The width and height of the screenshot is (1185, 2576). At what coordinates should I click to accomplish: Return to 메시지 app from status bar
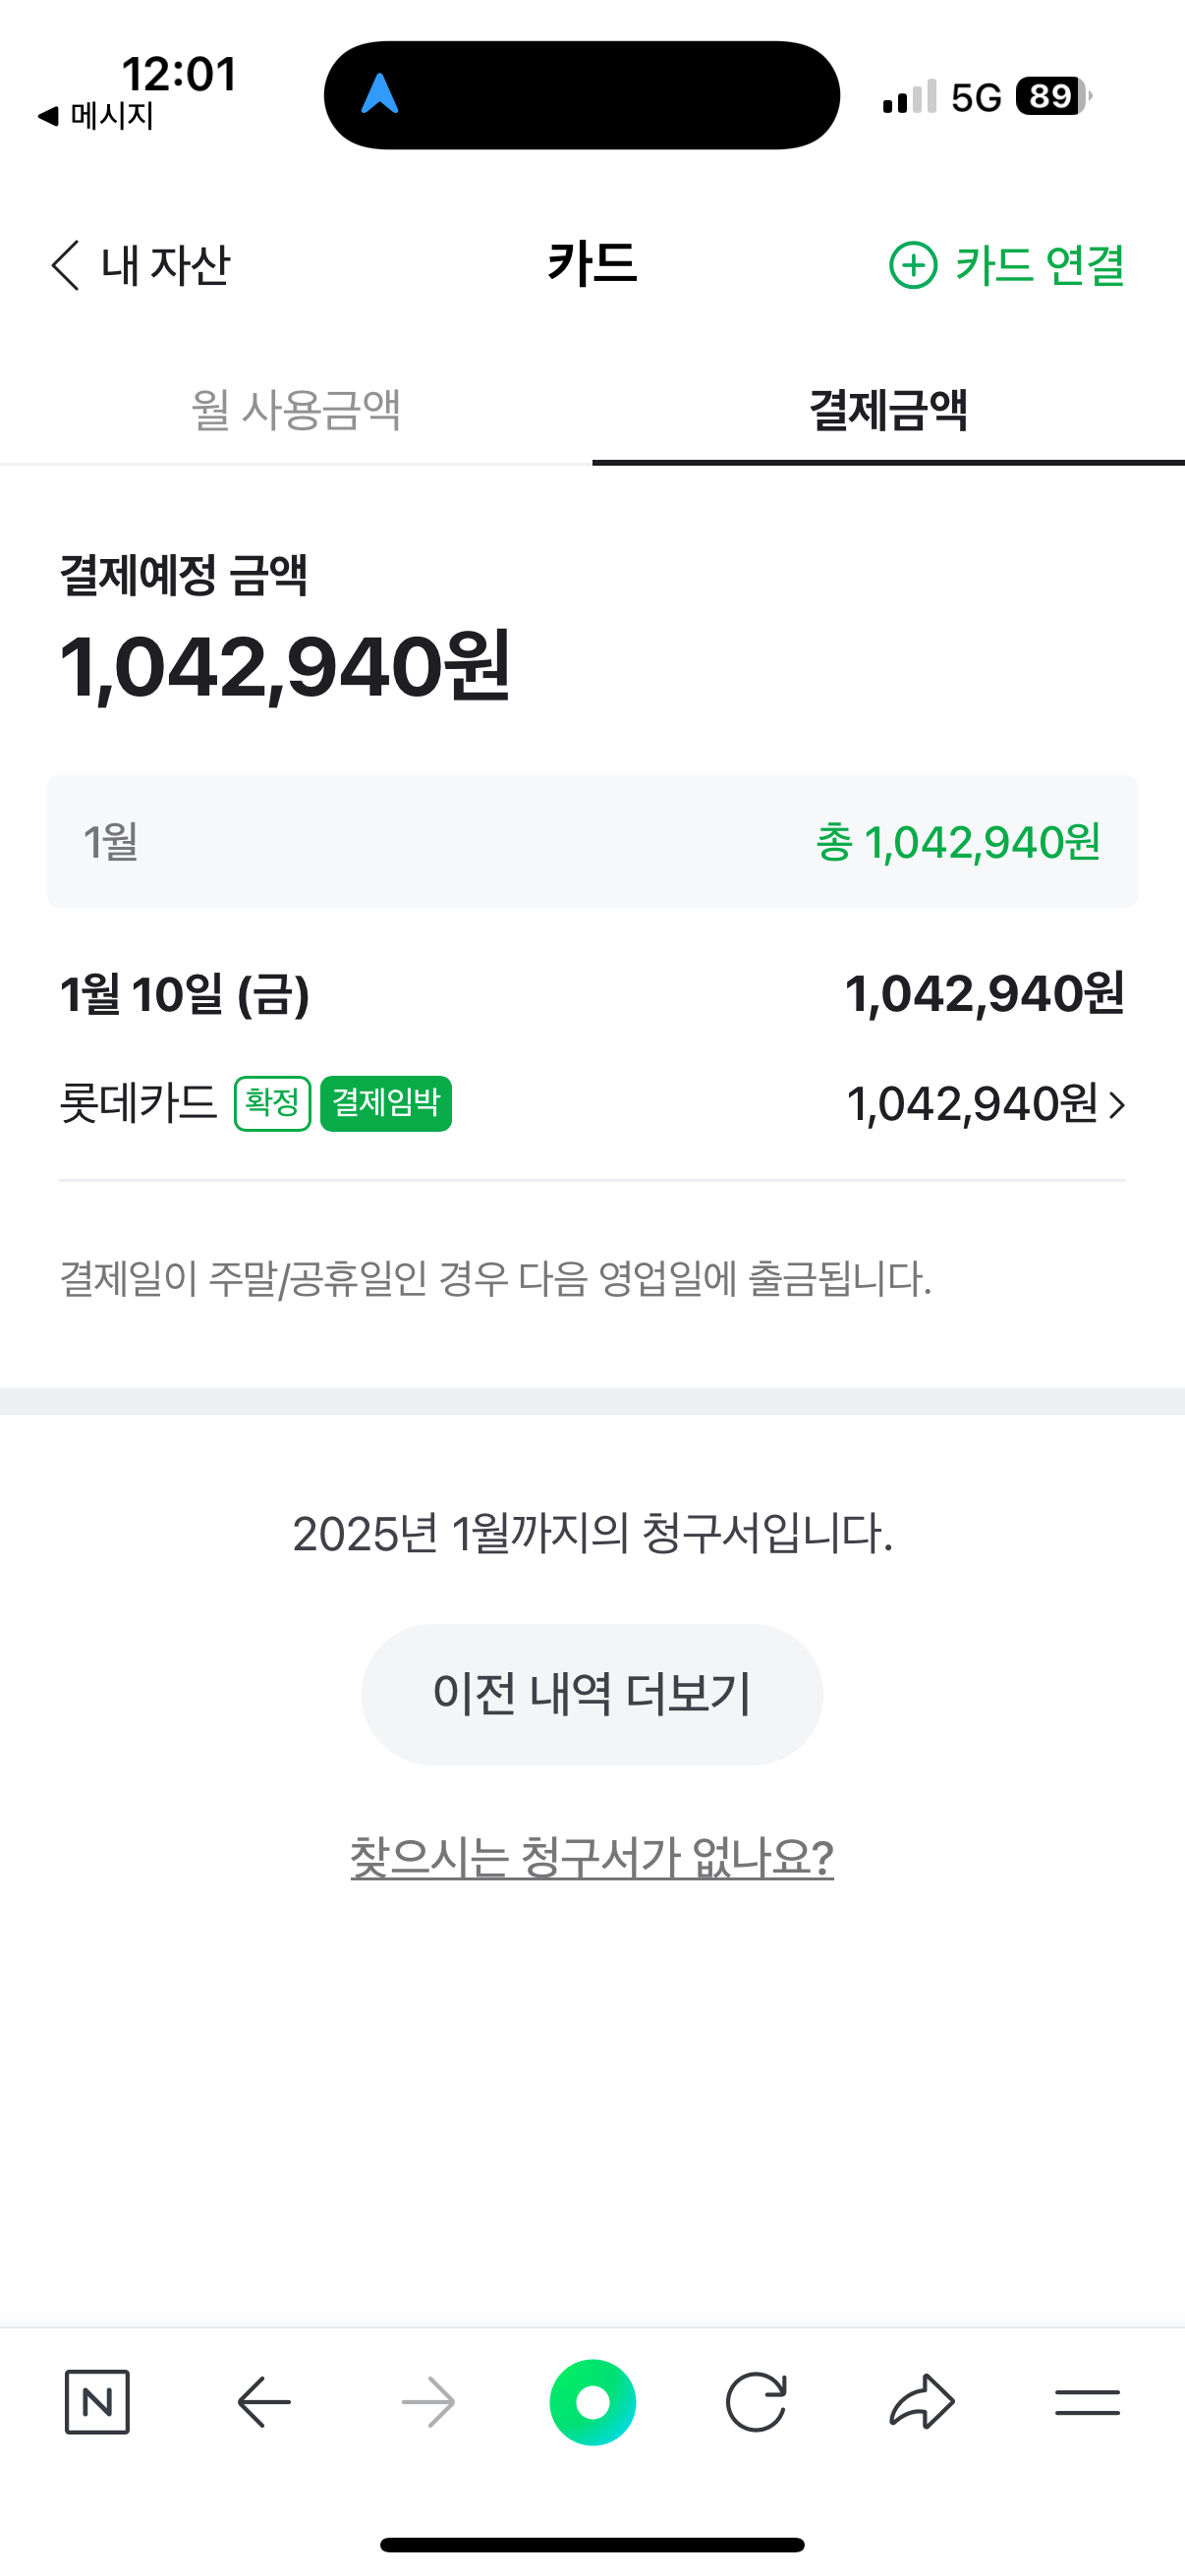click(97, 117)
